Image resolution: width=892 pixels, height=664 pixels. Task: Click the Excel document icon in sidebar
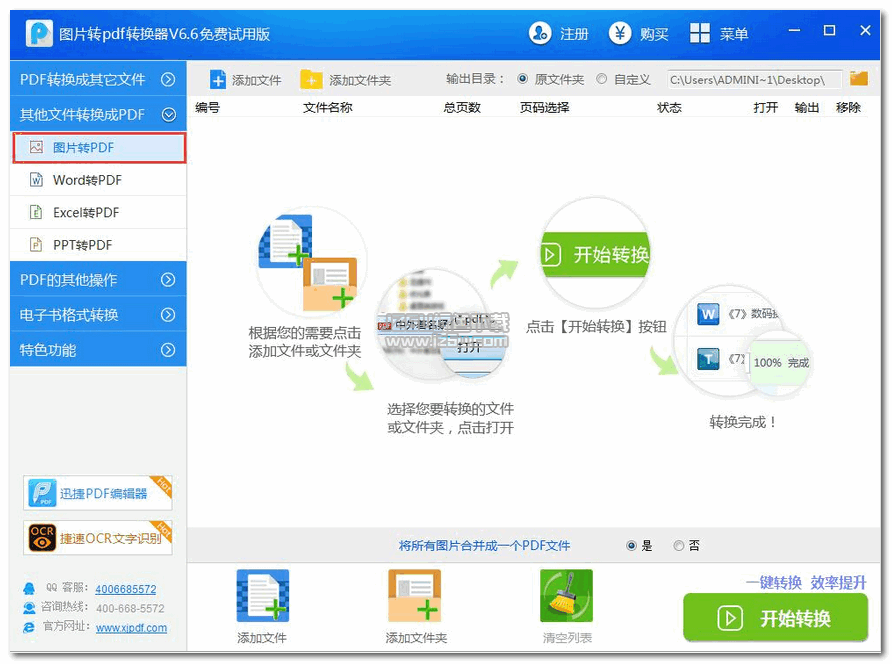[x=36, y=212]
